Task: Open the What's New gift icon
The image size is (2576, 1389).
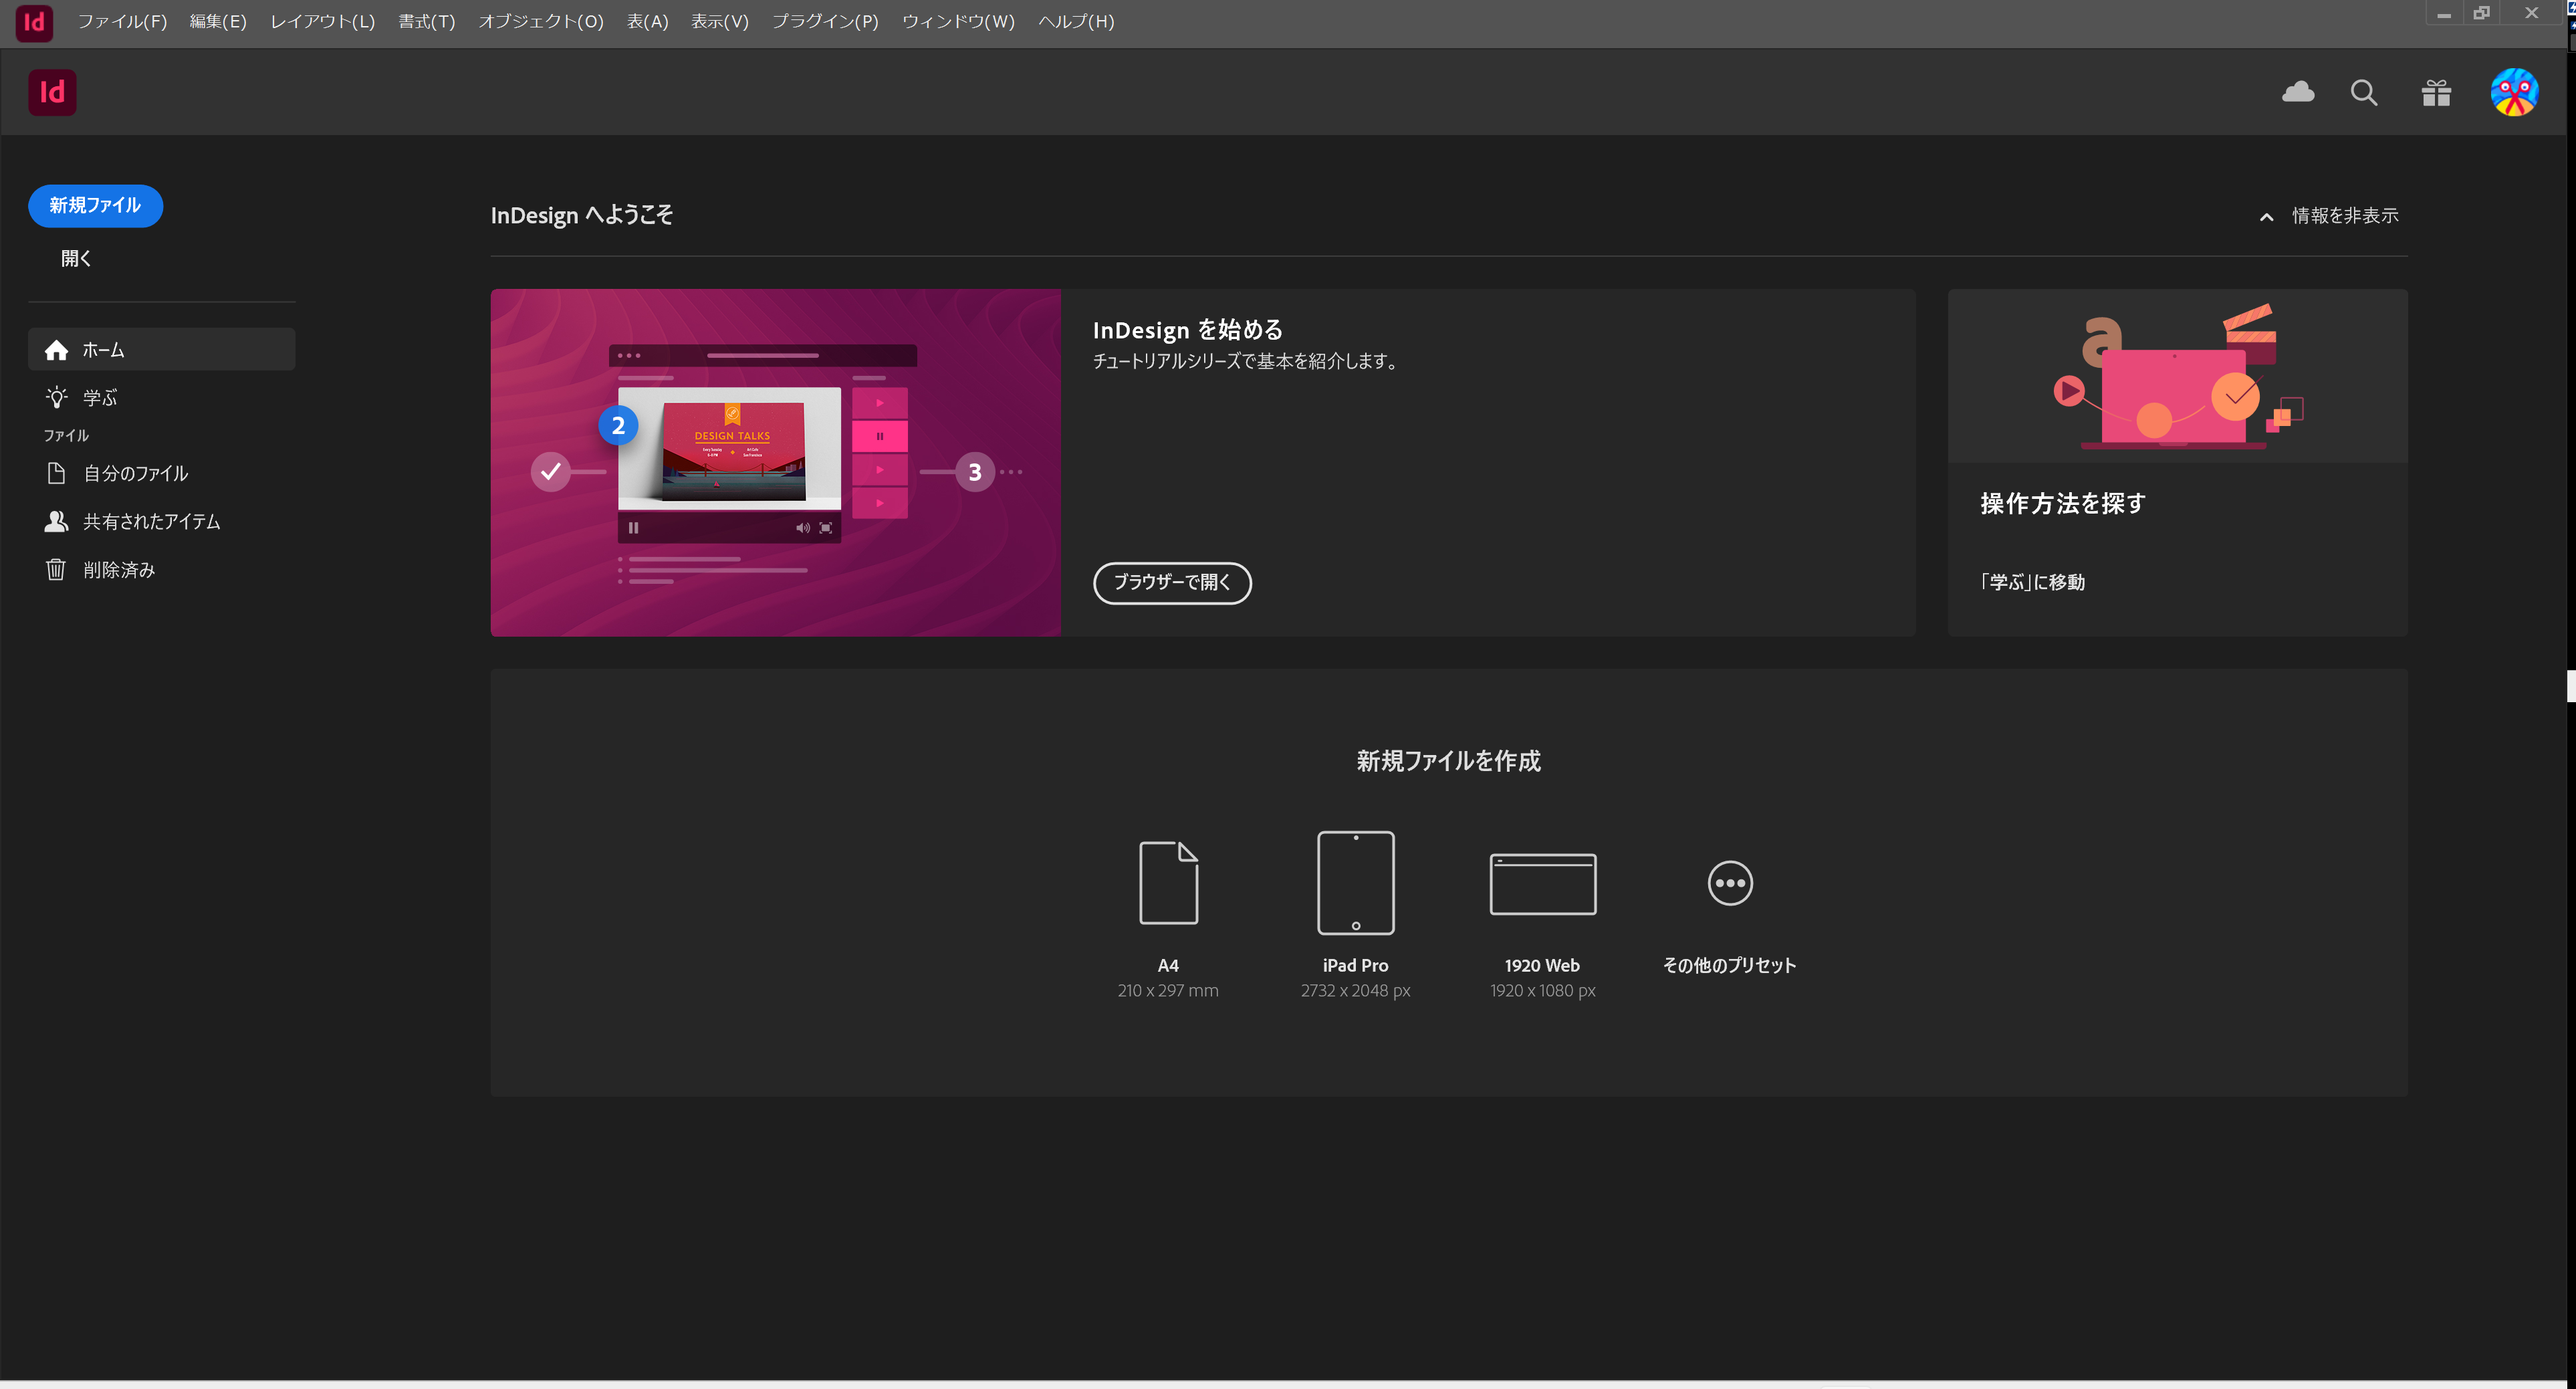Action: [x=2436, y=93]
